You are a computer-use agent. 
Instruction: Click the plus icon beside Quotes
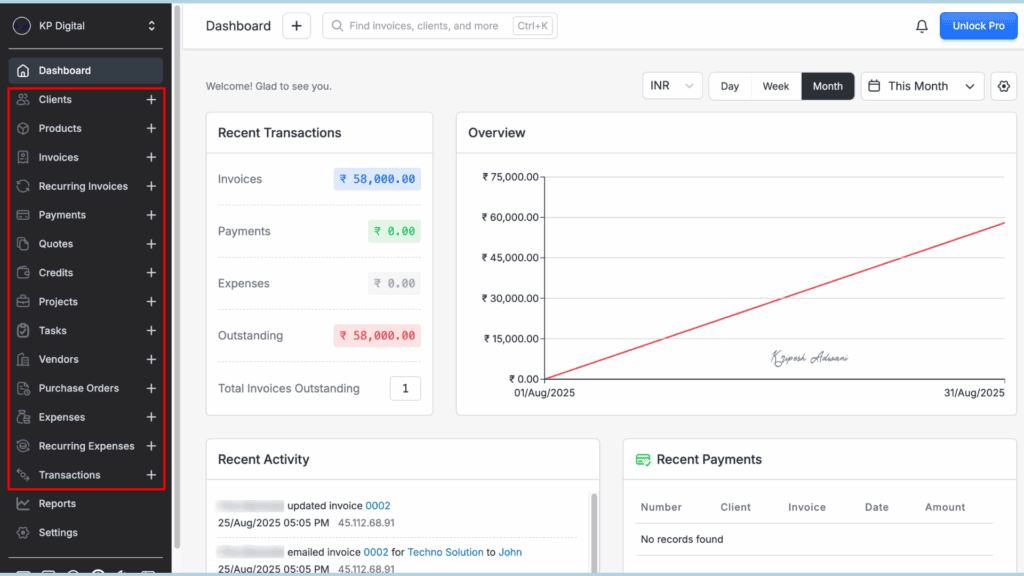[x=151, y=243]
